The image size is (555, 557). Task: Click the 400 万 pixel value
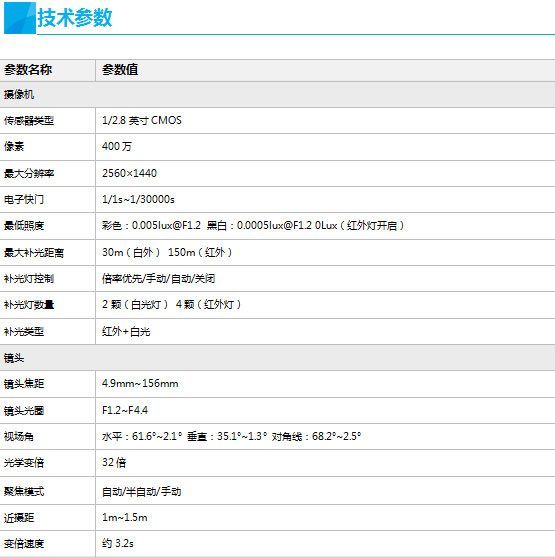[117, 146]
